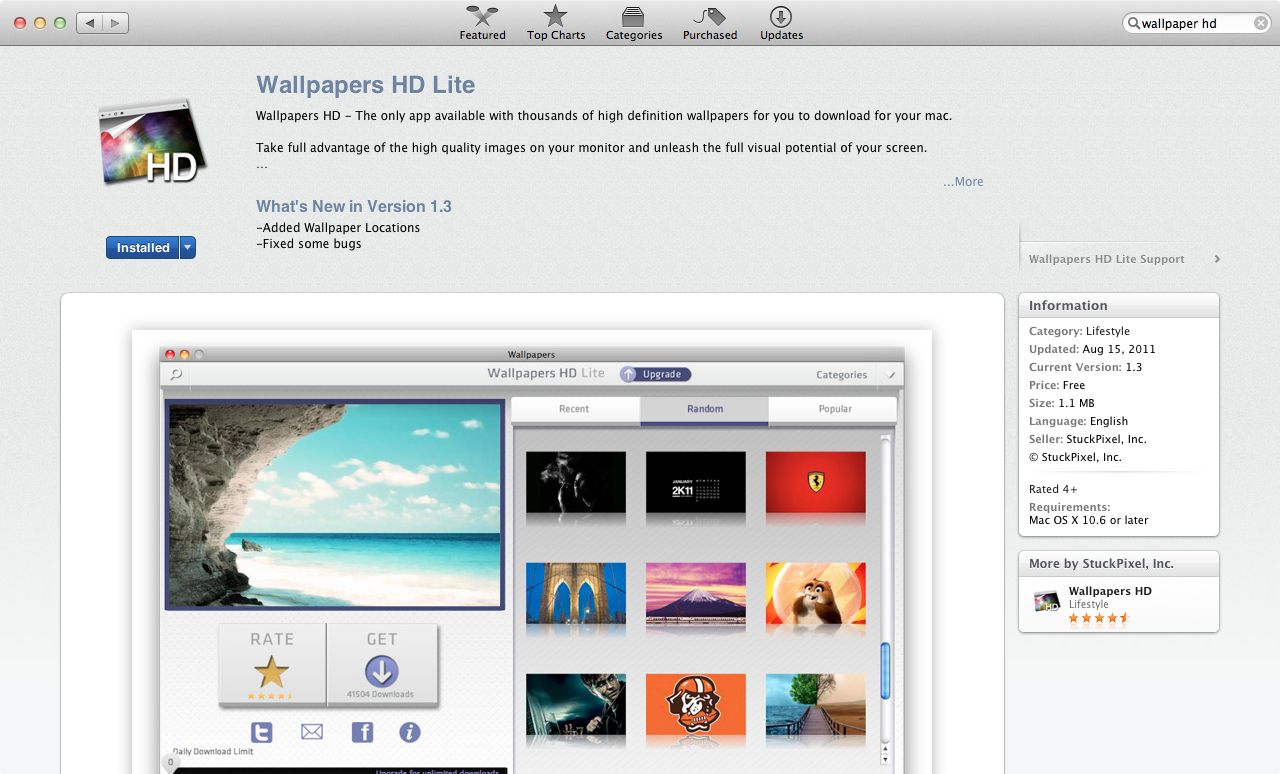Click the email envelope icon
Screen dimensions: 1280x774
point(312,732)
